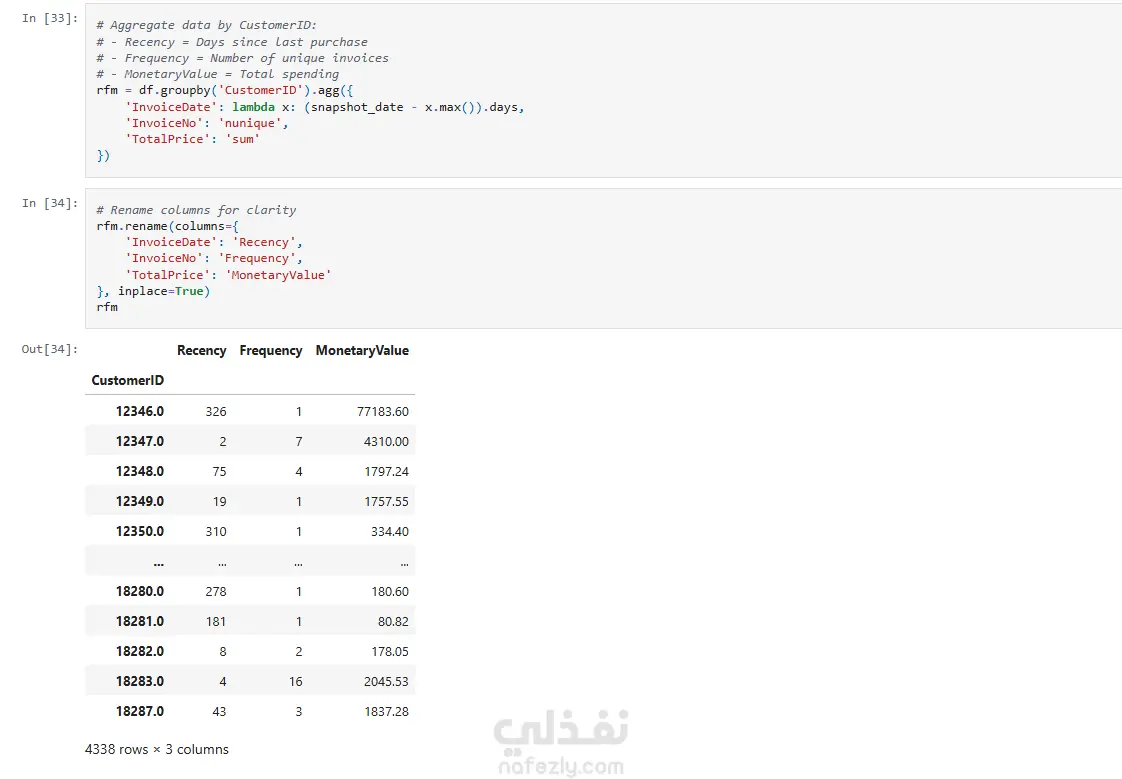1122x779 pixels.
Task: Click monetary value 1797.24
Action: click(x=386, y=471)
